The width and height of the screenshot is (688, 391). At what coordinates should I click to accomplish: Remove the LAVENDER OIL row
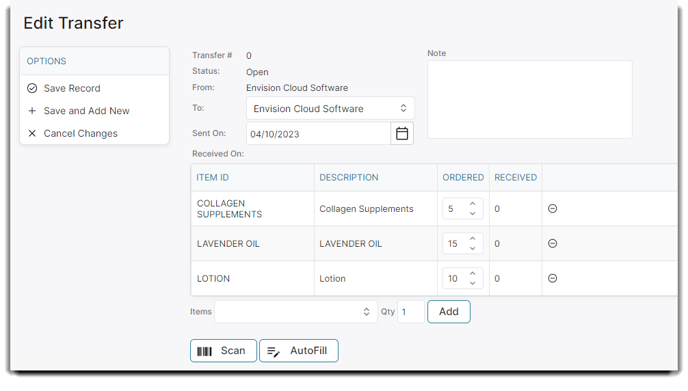[552, 243]
